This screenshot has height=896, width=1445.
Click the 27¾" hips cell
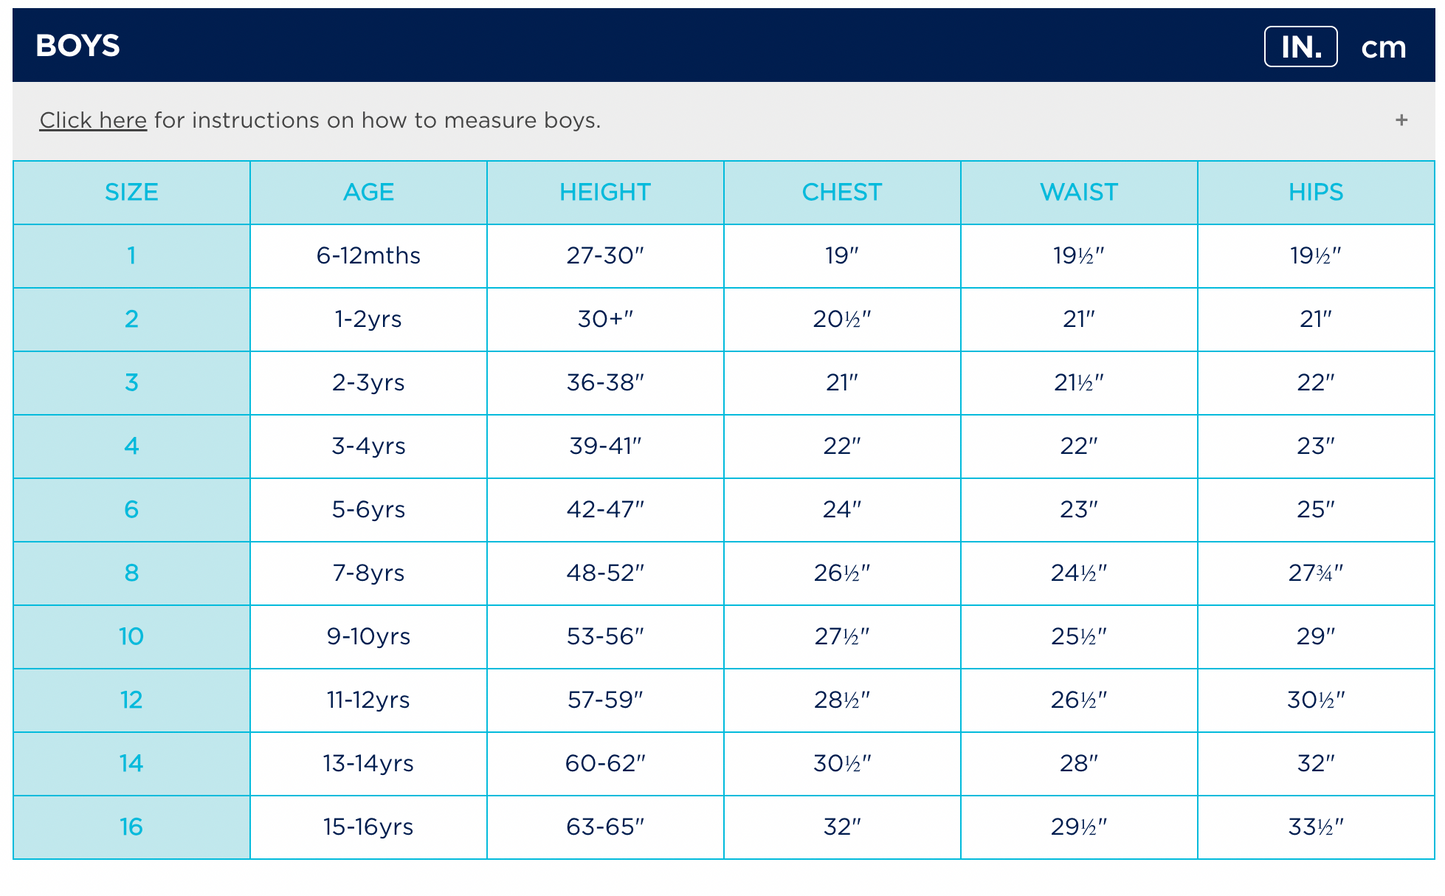tap(1316, 573)
